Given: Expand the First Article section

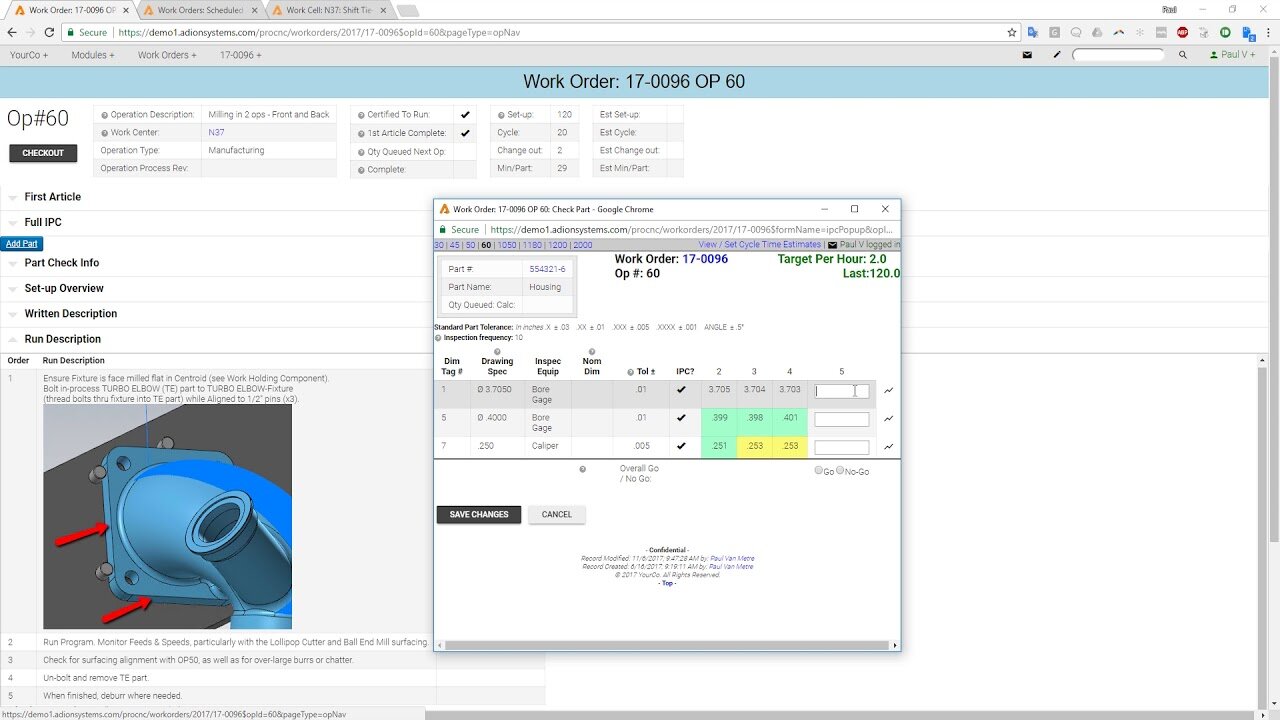Looking at the screenshot, I should [52, 197].
